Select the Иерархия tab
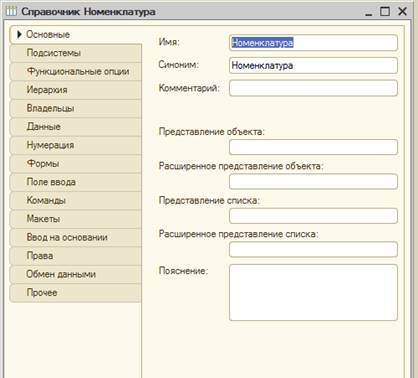 pos(76,90)
